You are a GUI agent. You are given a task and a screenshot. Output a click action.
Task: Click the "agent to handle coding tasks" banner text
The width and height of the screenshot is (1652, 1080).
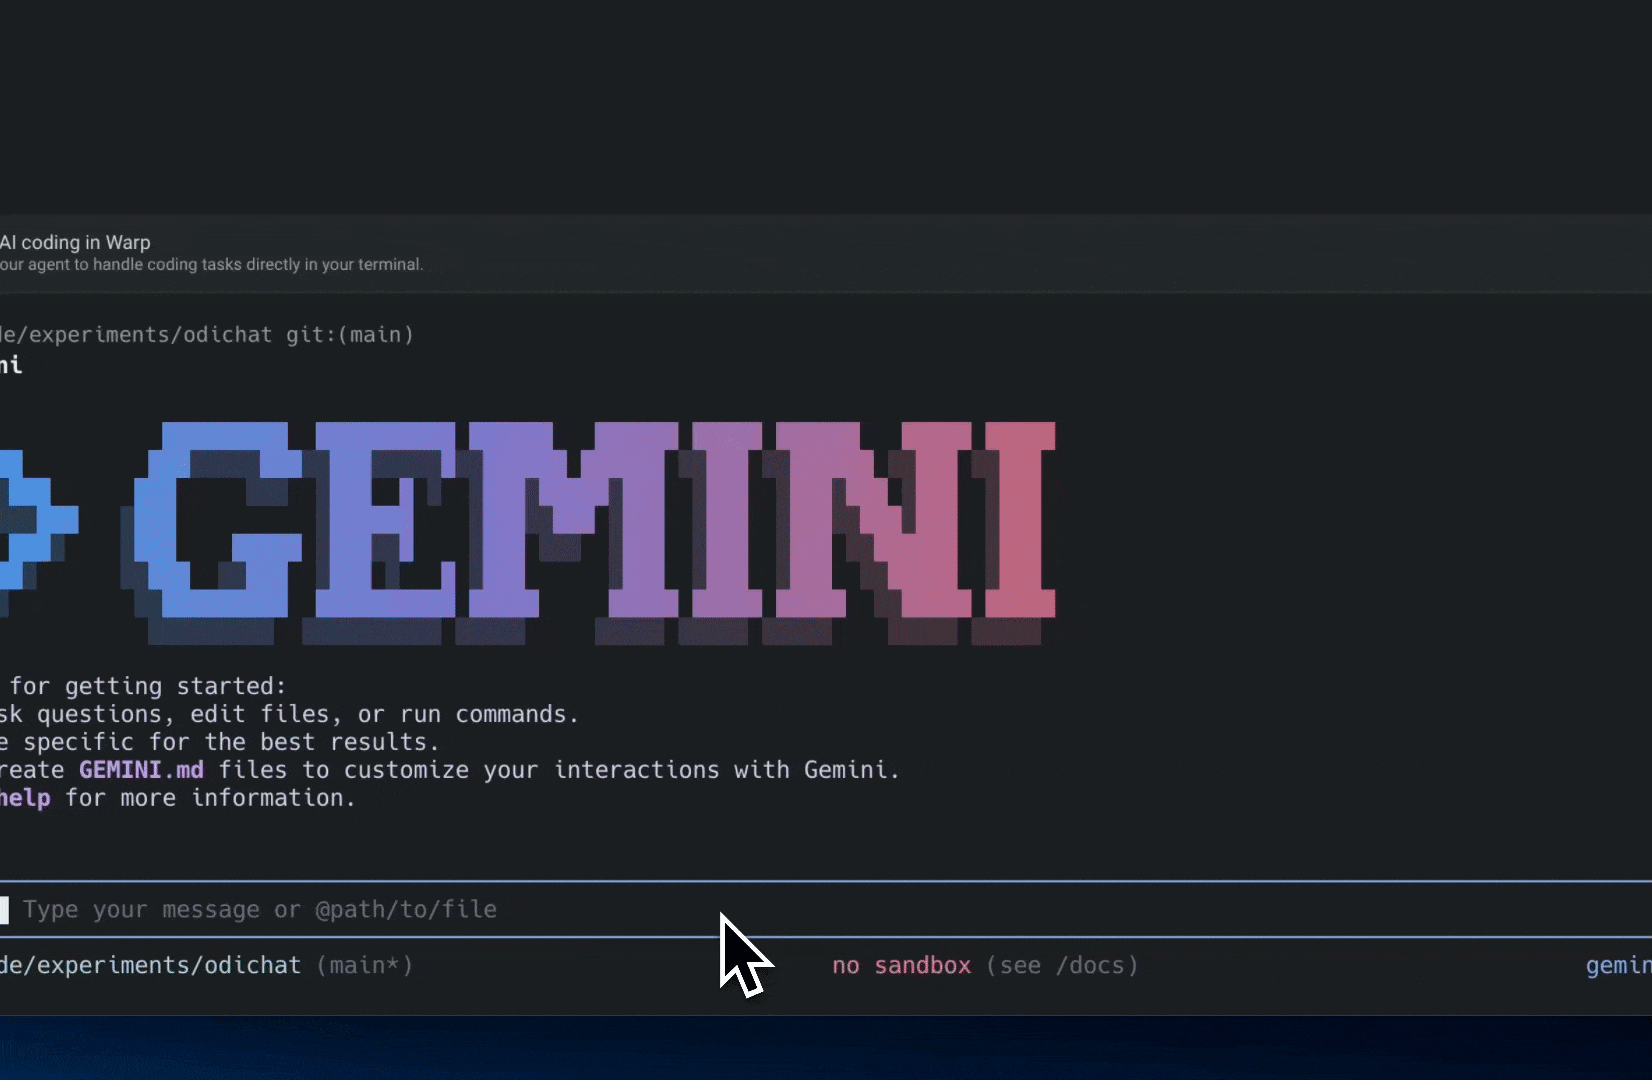211,265
